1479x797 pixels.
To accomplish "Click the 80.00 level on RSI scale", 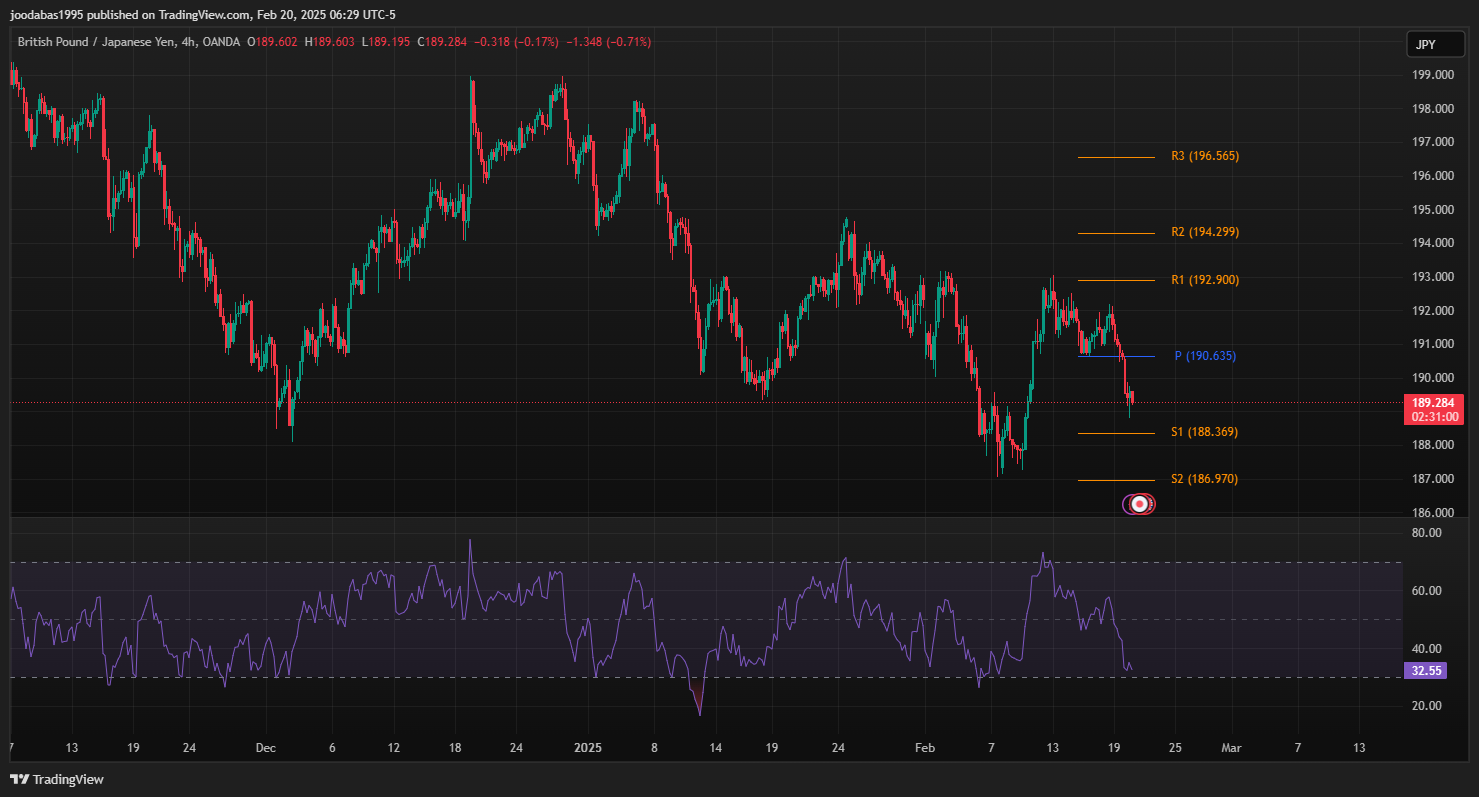I will pos(1427,533).
